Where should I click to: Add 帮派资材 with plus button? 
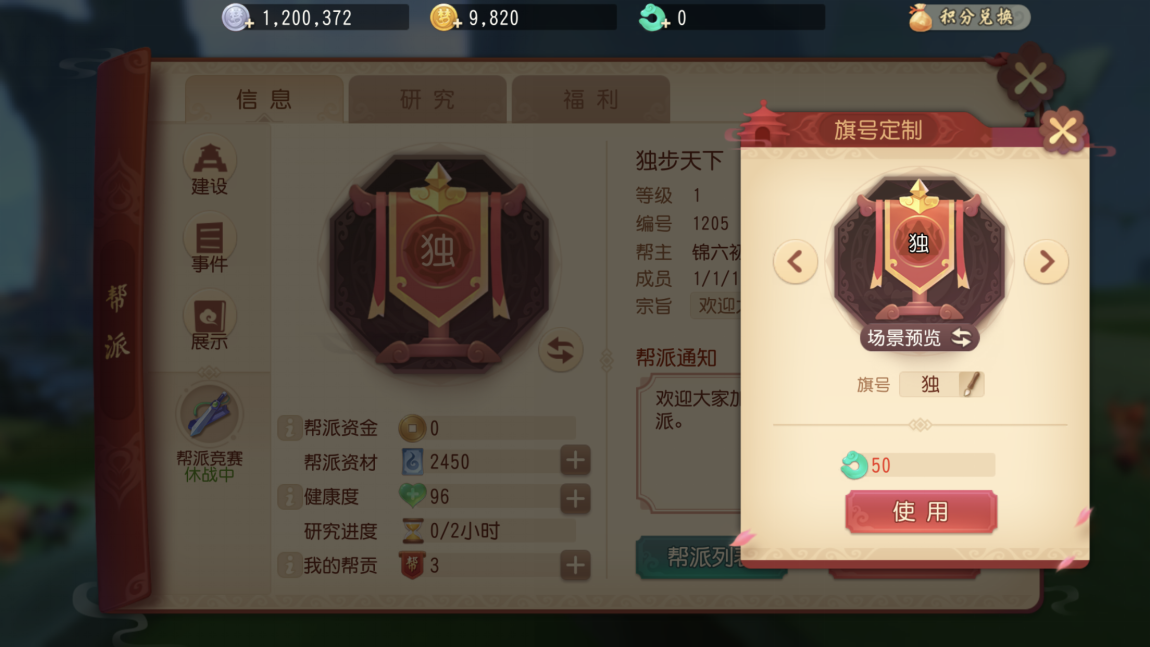[575, 461]
